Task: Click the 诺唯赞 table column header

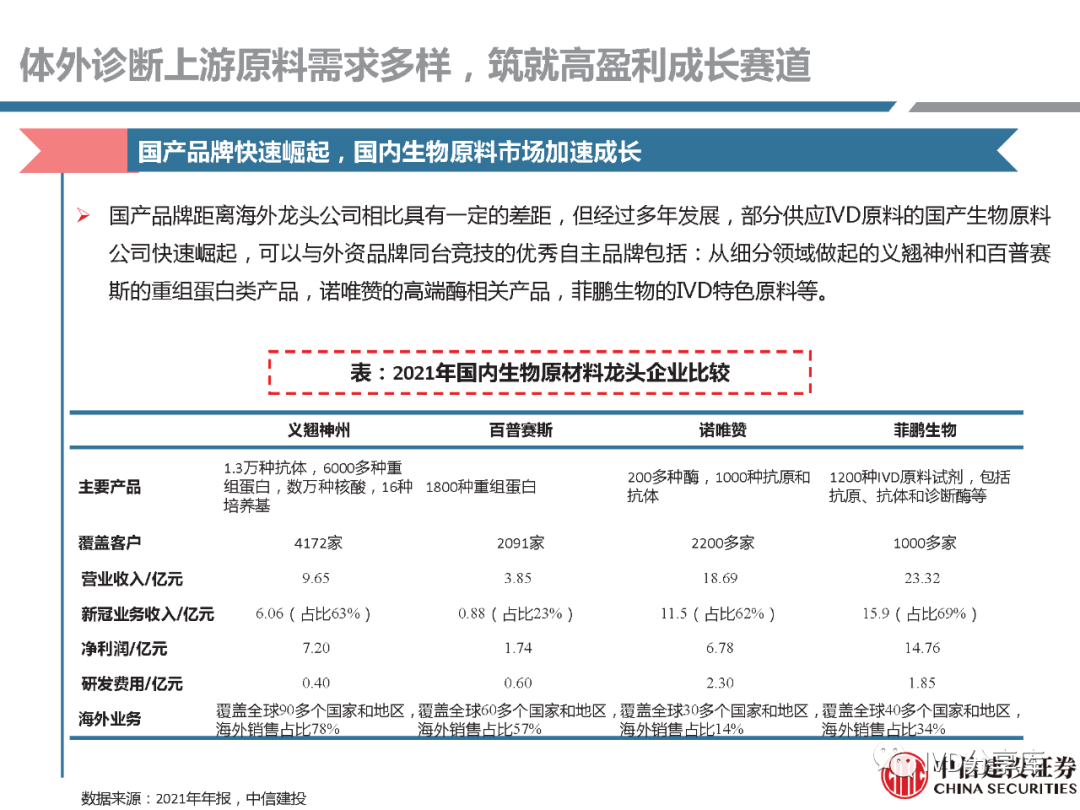Action: tap(721, 429)
